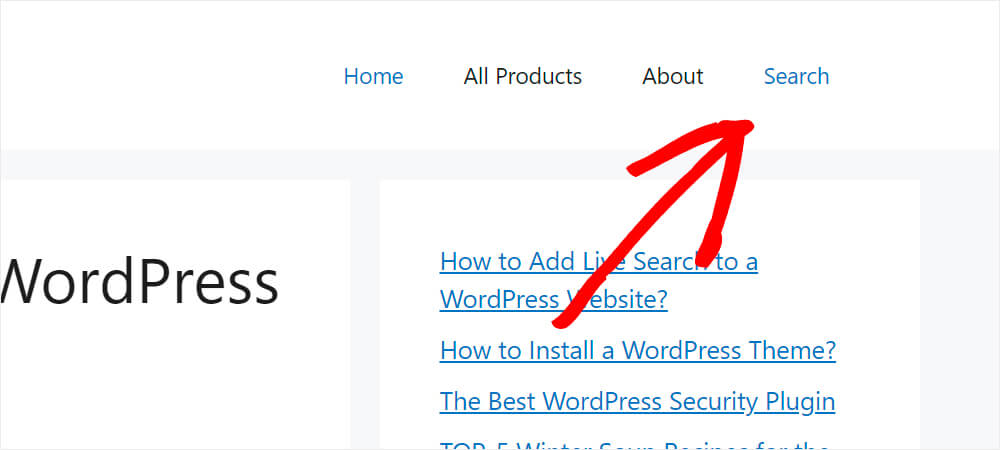Screen dimensions: 1000x450
Task: Open the Home menu item
Action: tap(373, 76)
